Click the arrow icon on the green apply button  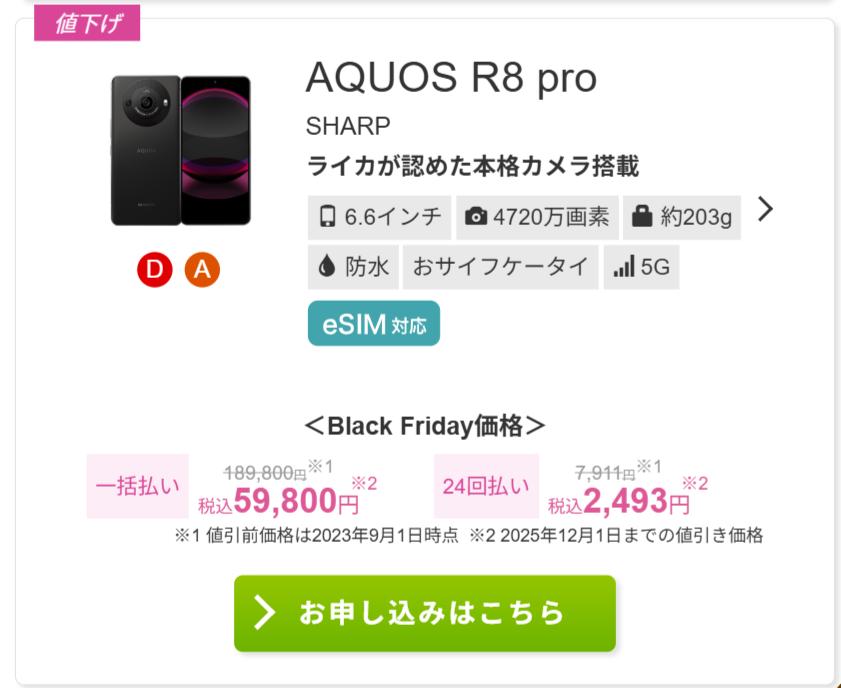click(264, 613)
